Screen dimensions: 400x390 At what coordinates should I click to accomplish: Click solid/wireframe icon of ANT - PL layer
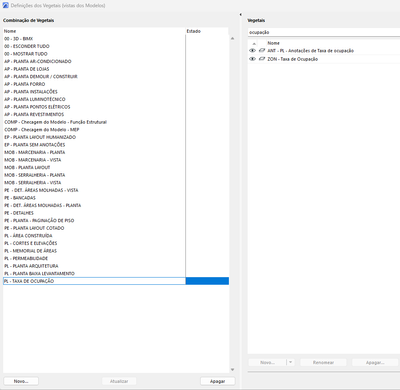(262, 51)
